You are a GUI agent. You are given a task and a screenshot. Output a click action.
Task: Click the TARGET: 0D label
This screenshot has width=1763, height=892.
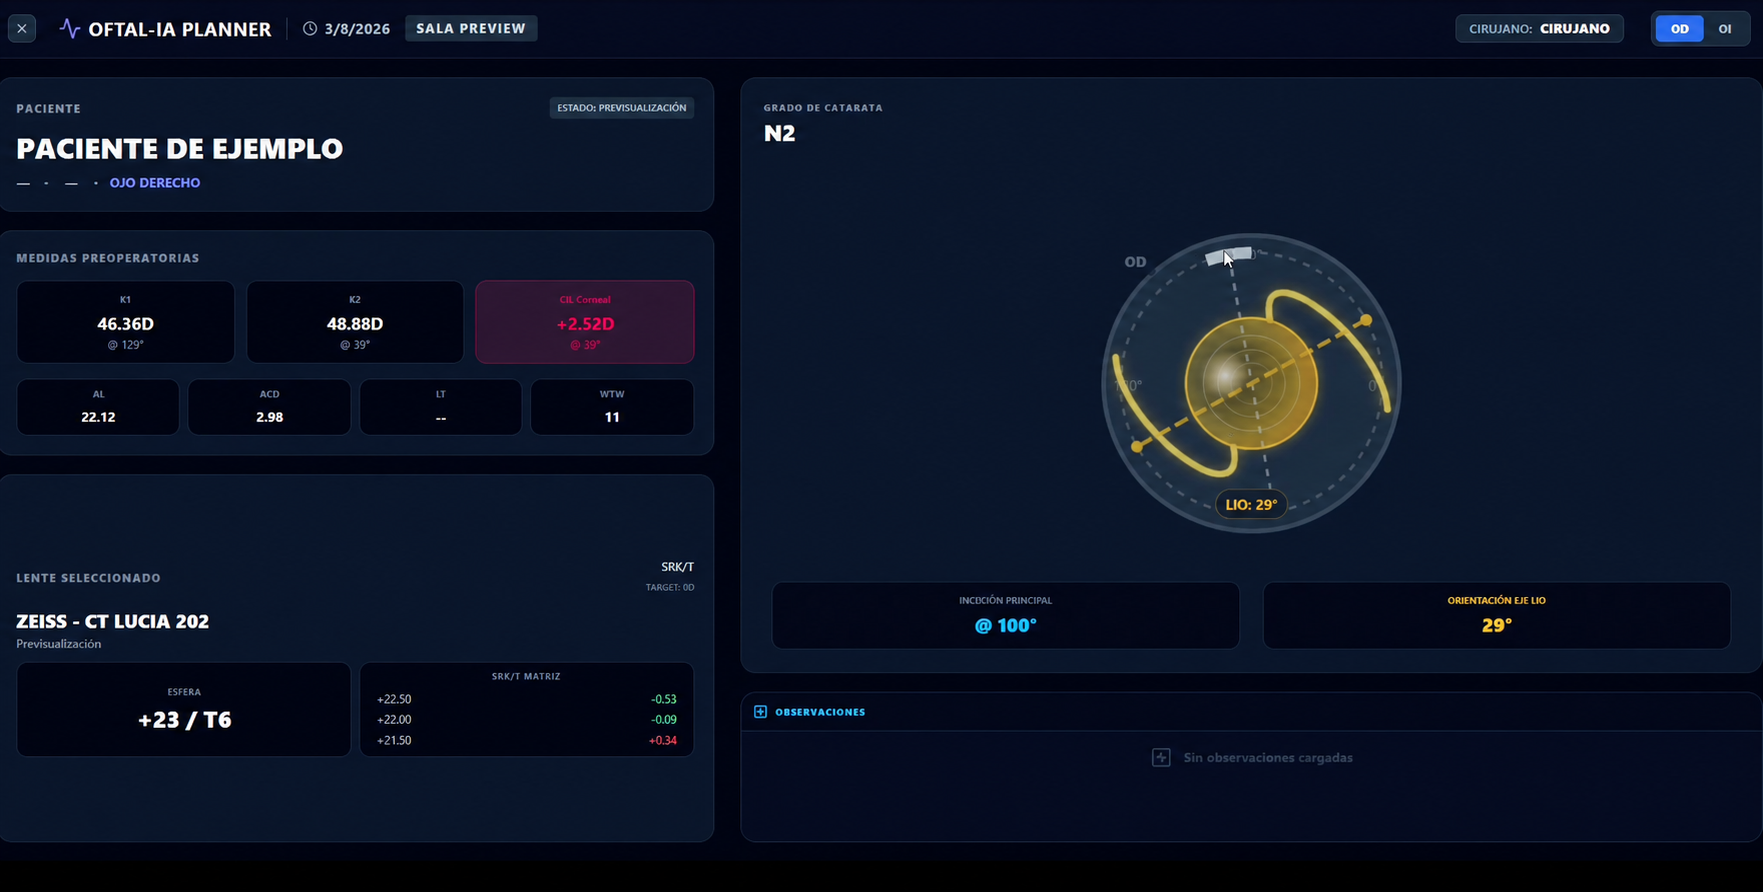(670, 587)
